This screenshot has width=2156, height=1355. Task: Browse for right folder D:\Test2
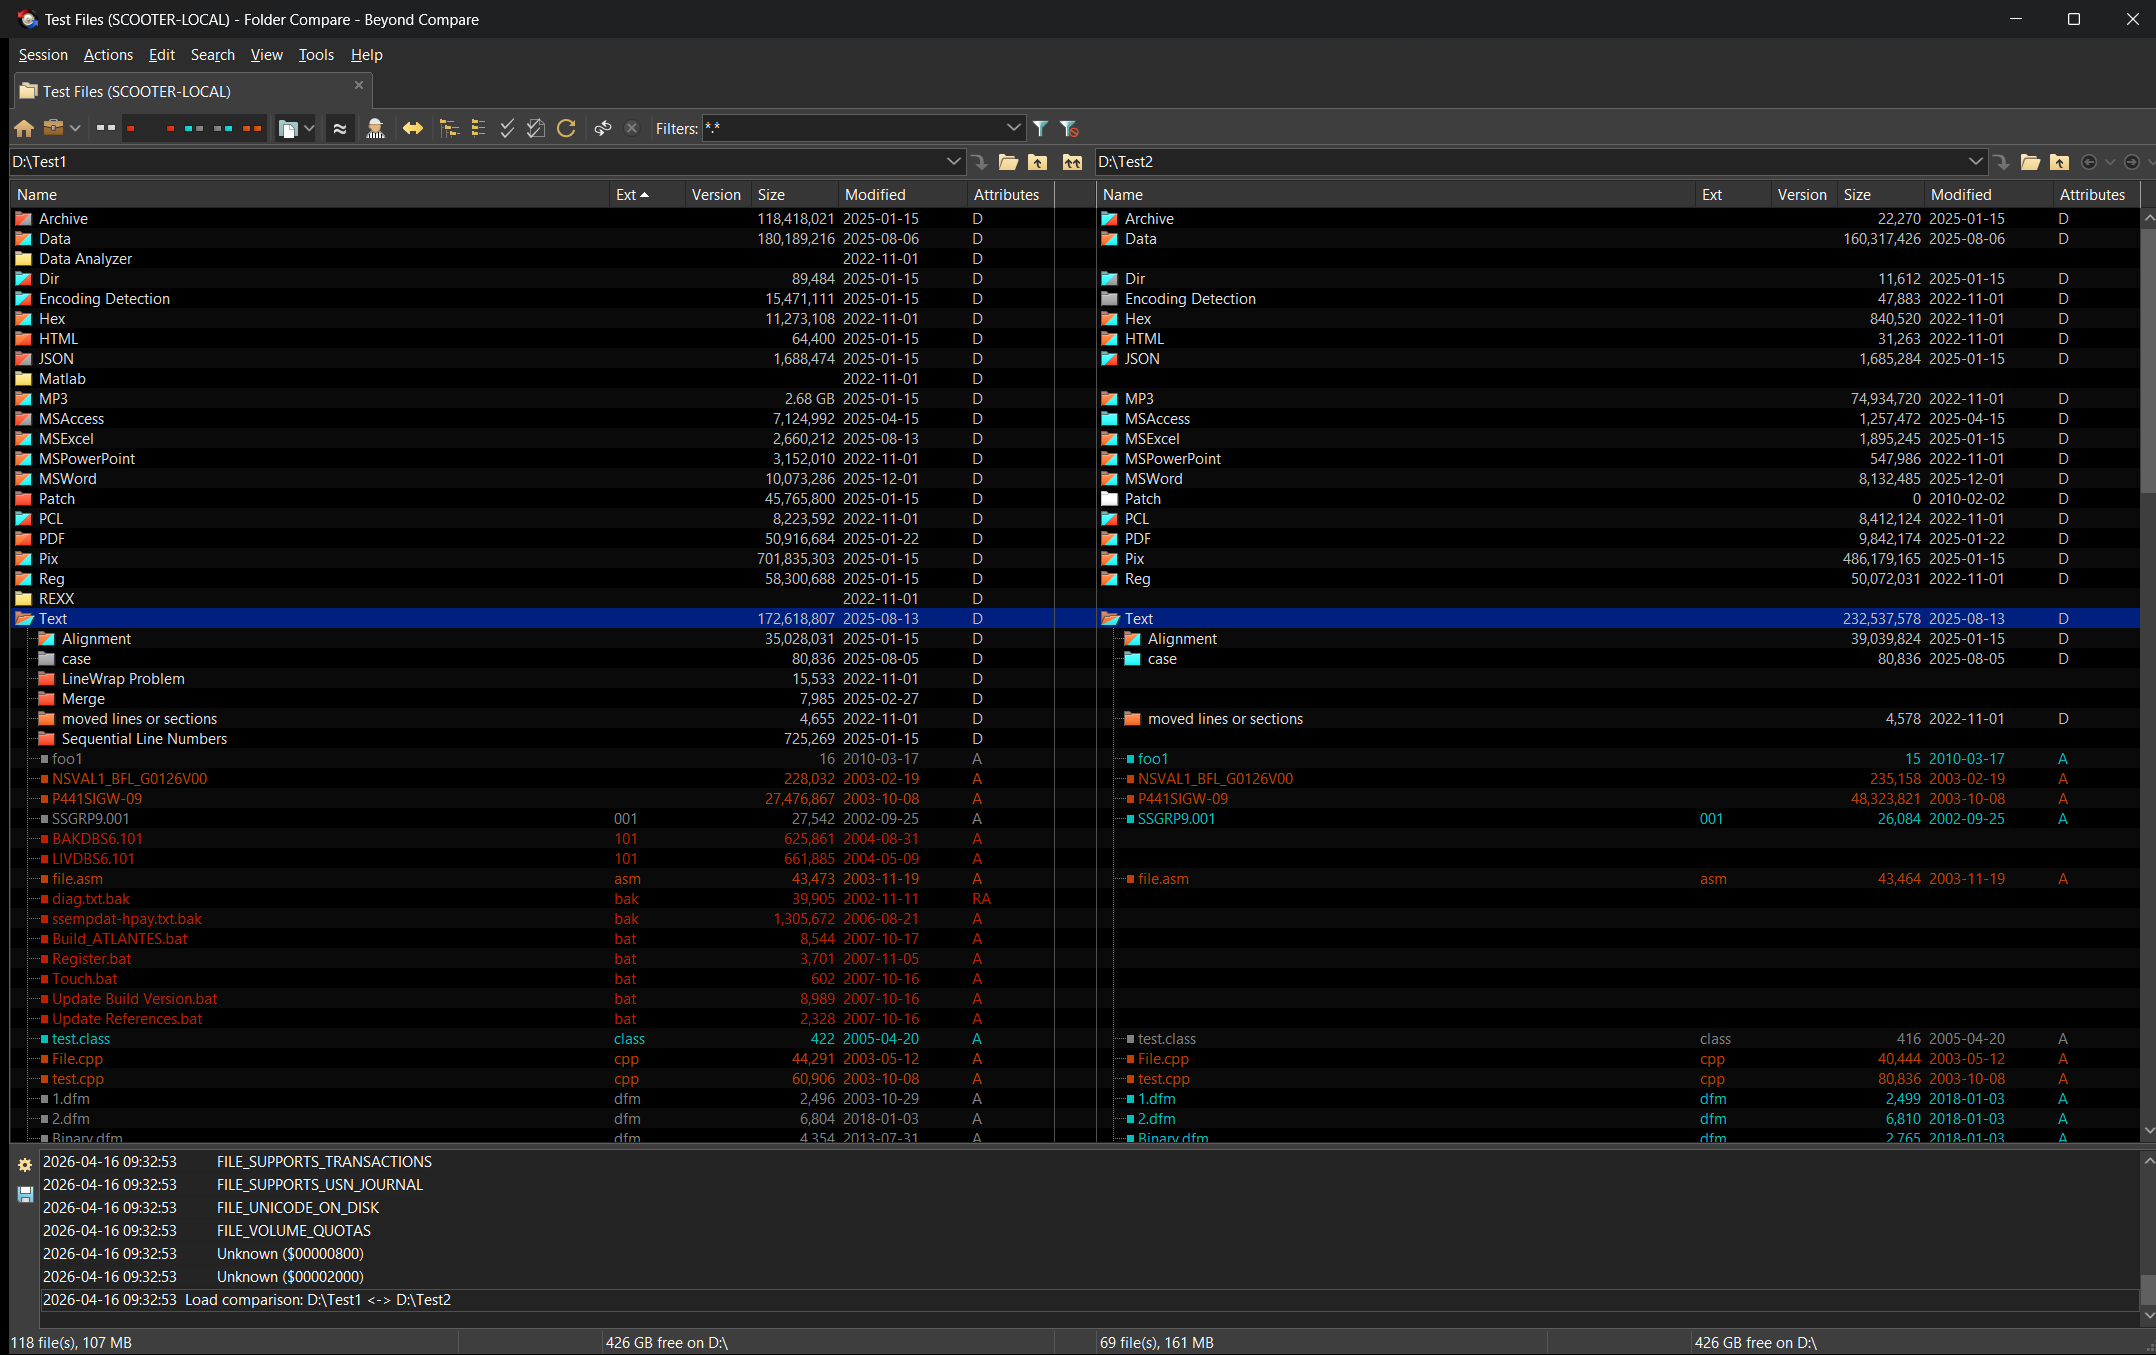click(2030, 162)
